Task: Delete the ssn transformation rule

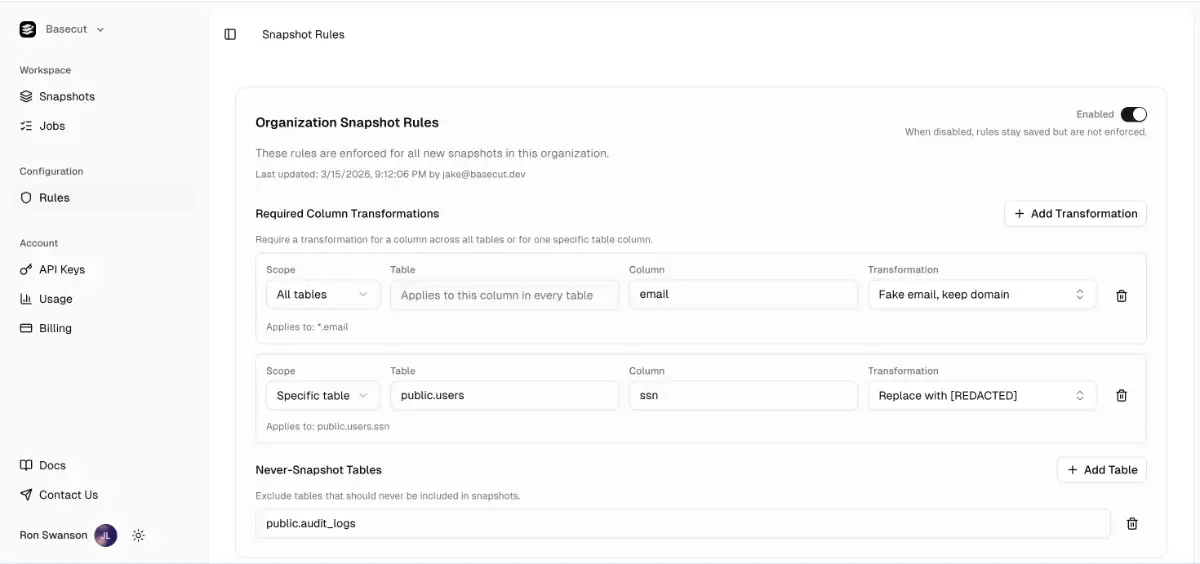Action: pyautogui.click(x=1121, y=395)
